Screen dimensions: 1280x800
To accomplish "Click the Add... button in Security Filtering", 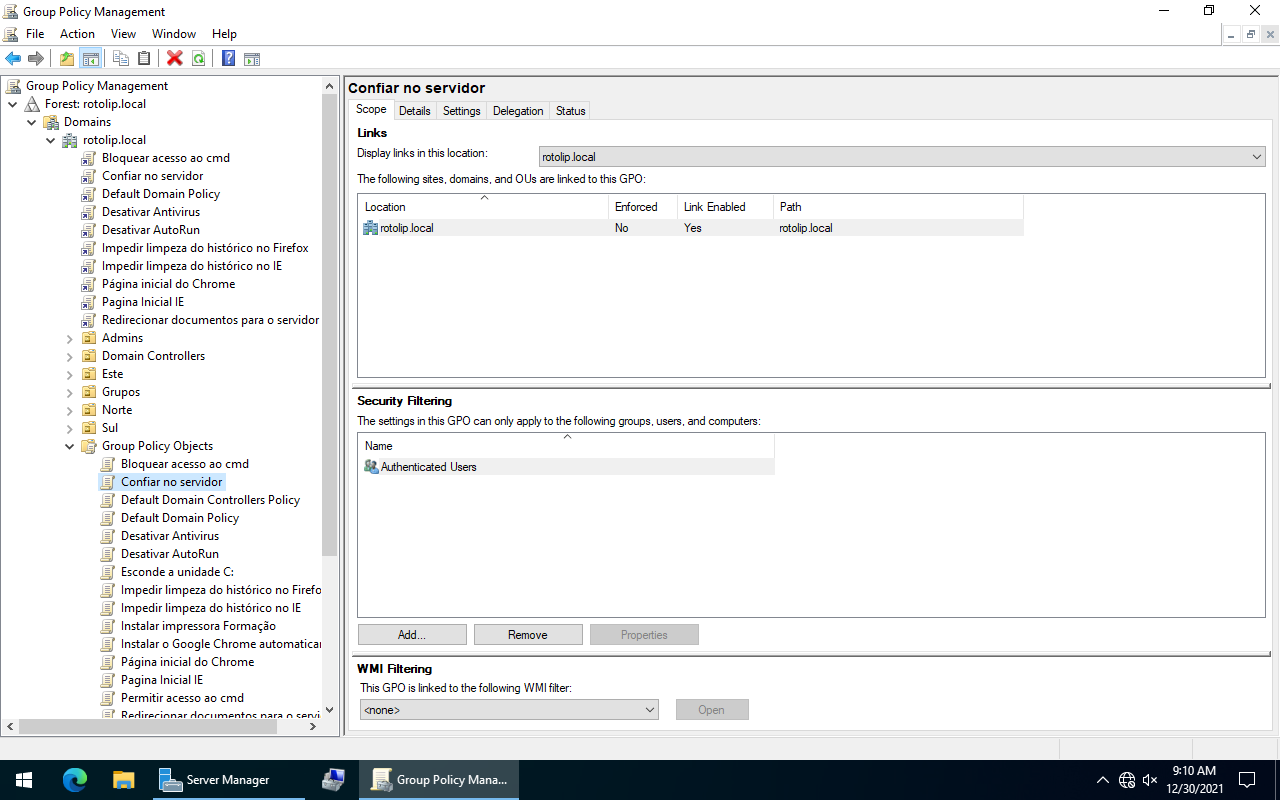I will pos(412,635).
